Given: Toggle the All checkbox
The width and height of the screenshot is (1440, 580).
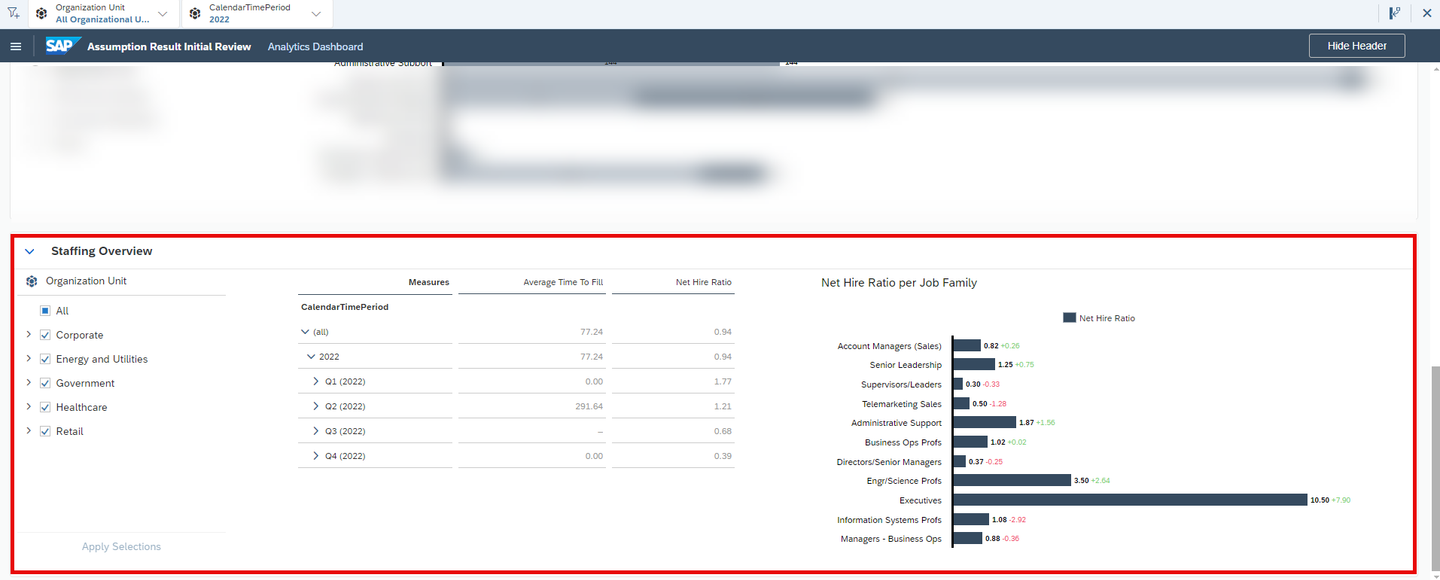Looking at the screenshot, I should [x=45, y=311].
